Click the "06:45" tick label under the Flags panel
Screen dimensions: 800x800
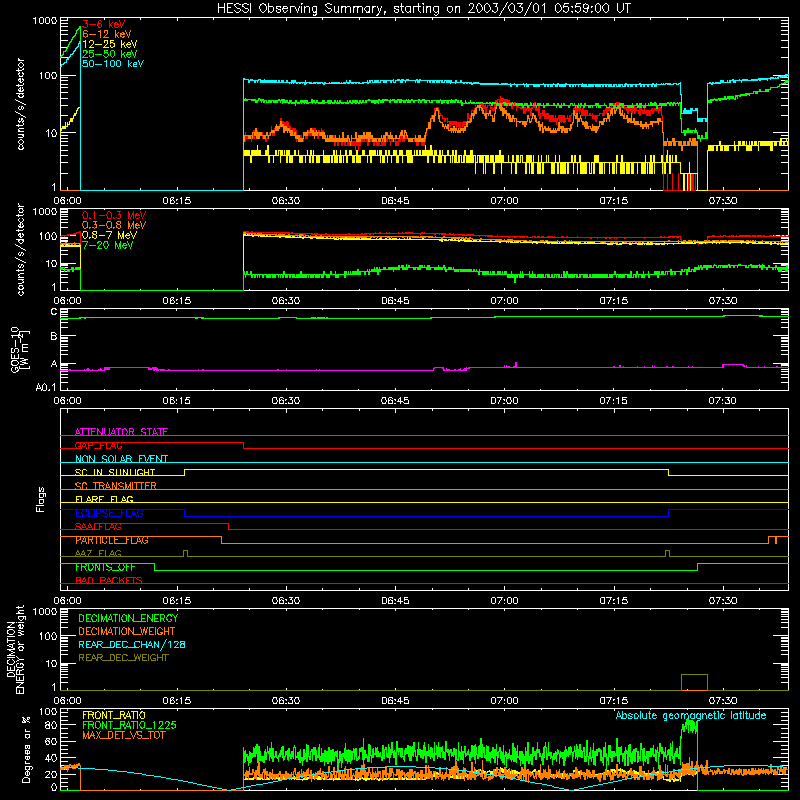click(x=395, y=601)
